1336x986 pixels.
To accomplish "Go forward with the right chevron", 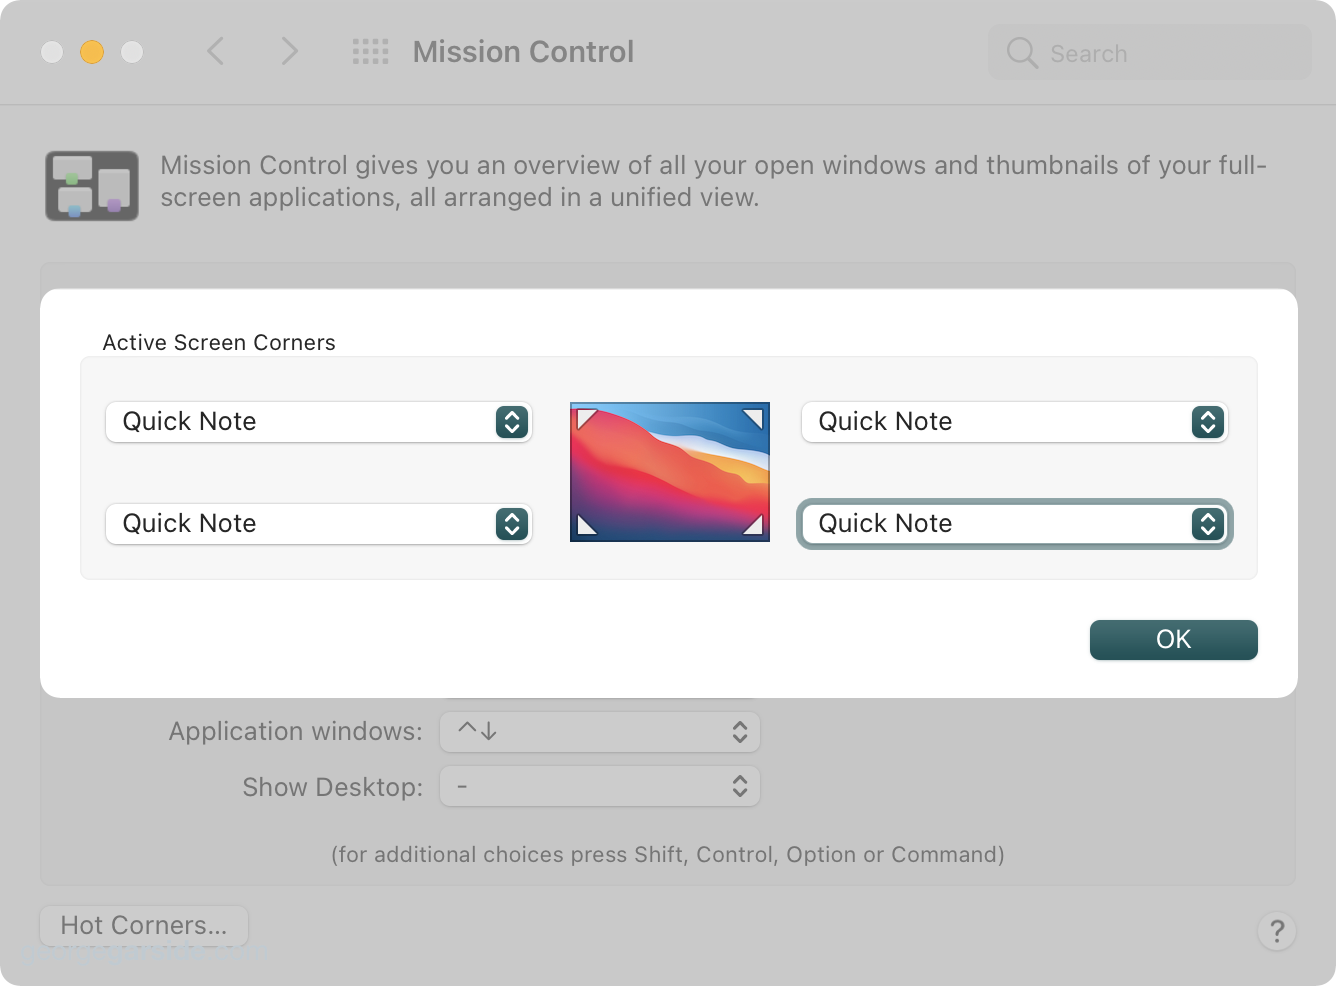I will click(x=289, y=51).
